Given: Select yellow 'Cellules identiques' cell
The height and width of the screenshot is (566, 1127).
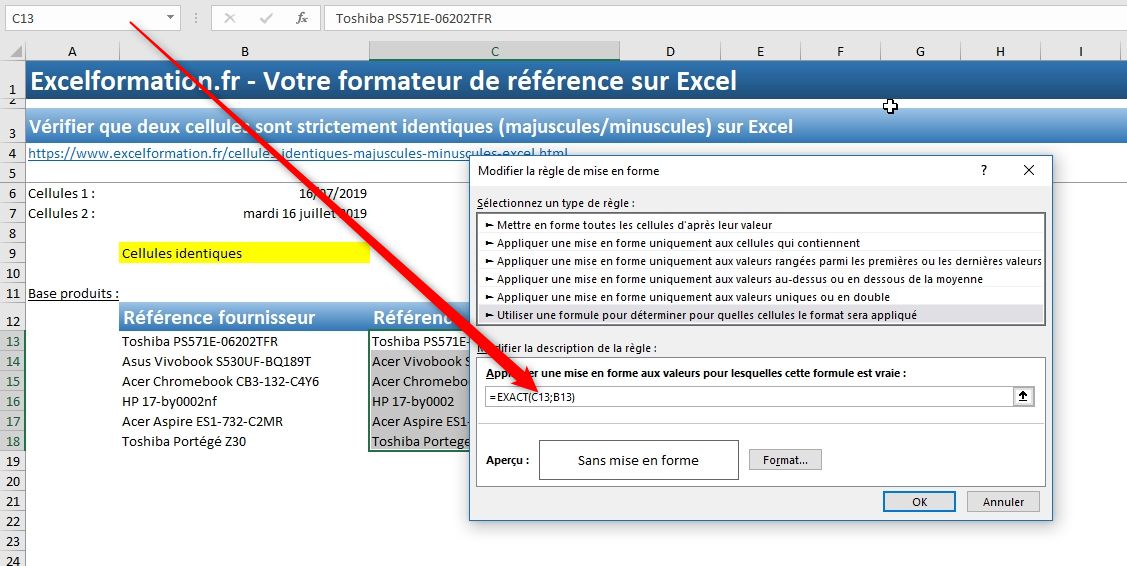Looking at the screenshot, I should 244,254.
